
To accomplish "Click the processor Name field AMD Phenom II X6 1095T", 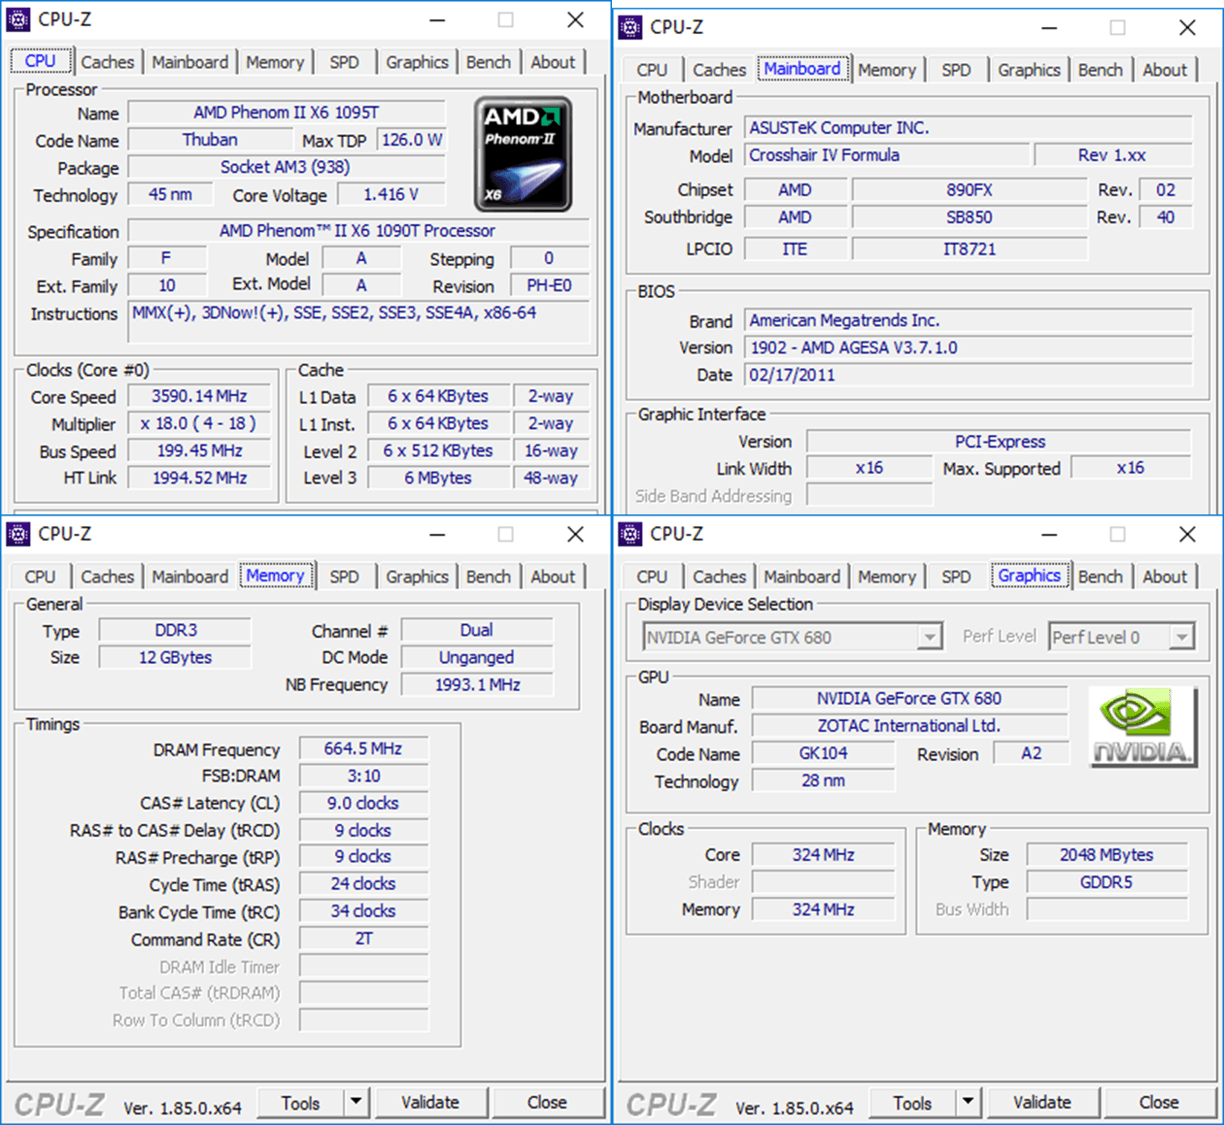I will [x=287, y=113].
